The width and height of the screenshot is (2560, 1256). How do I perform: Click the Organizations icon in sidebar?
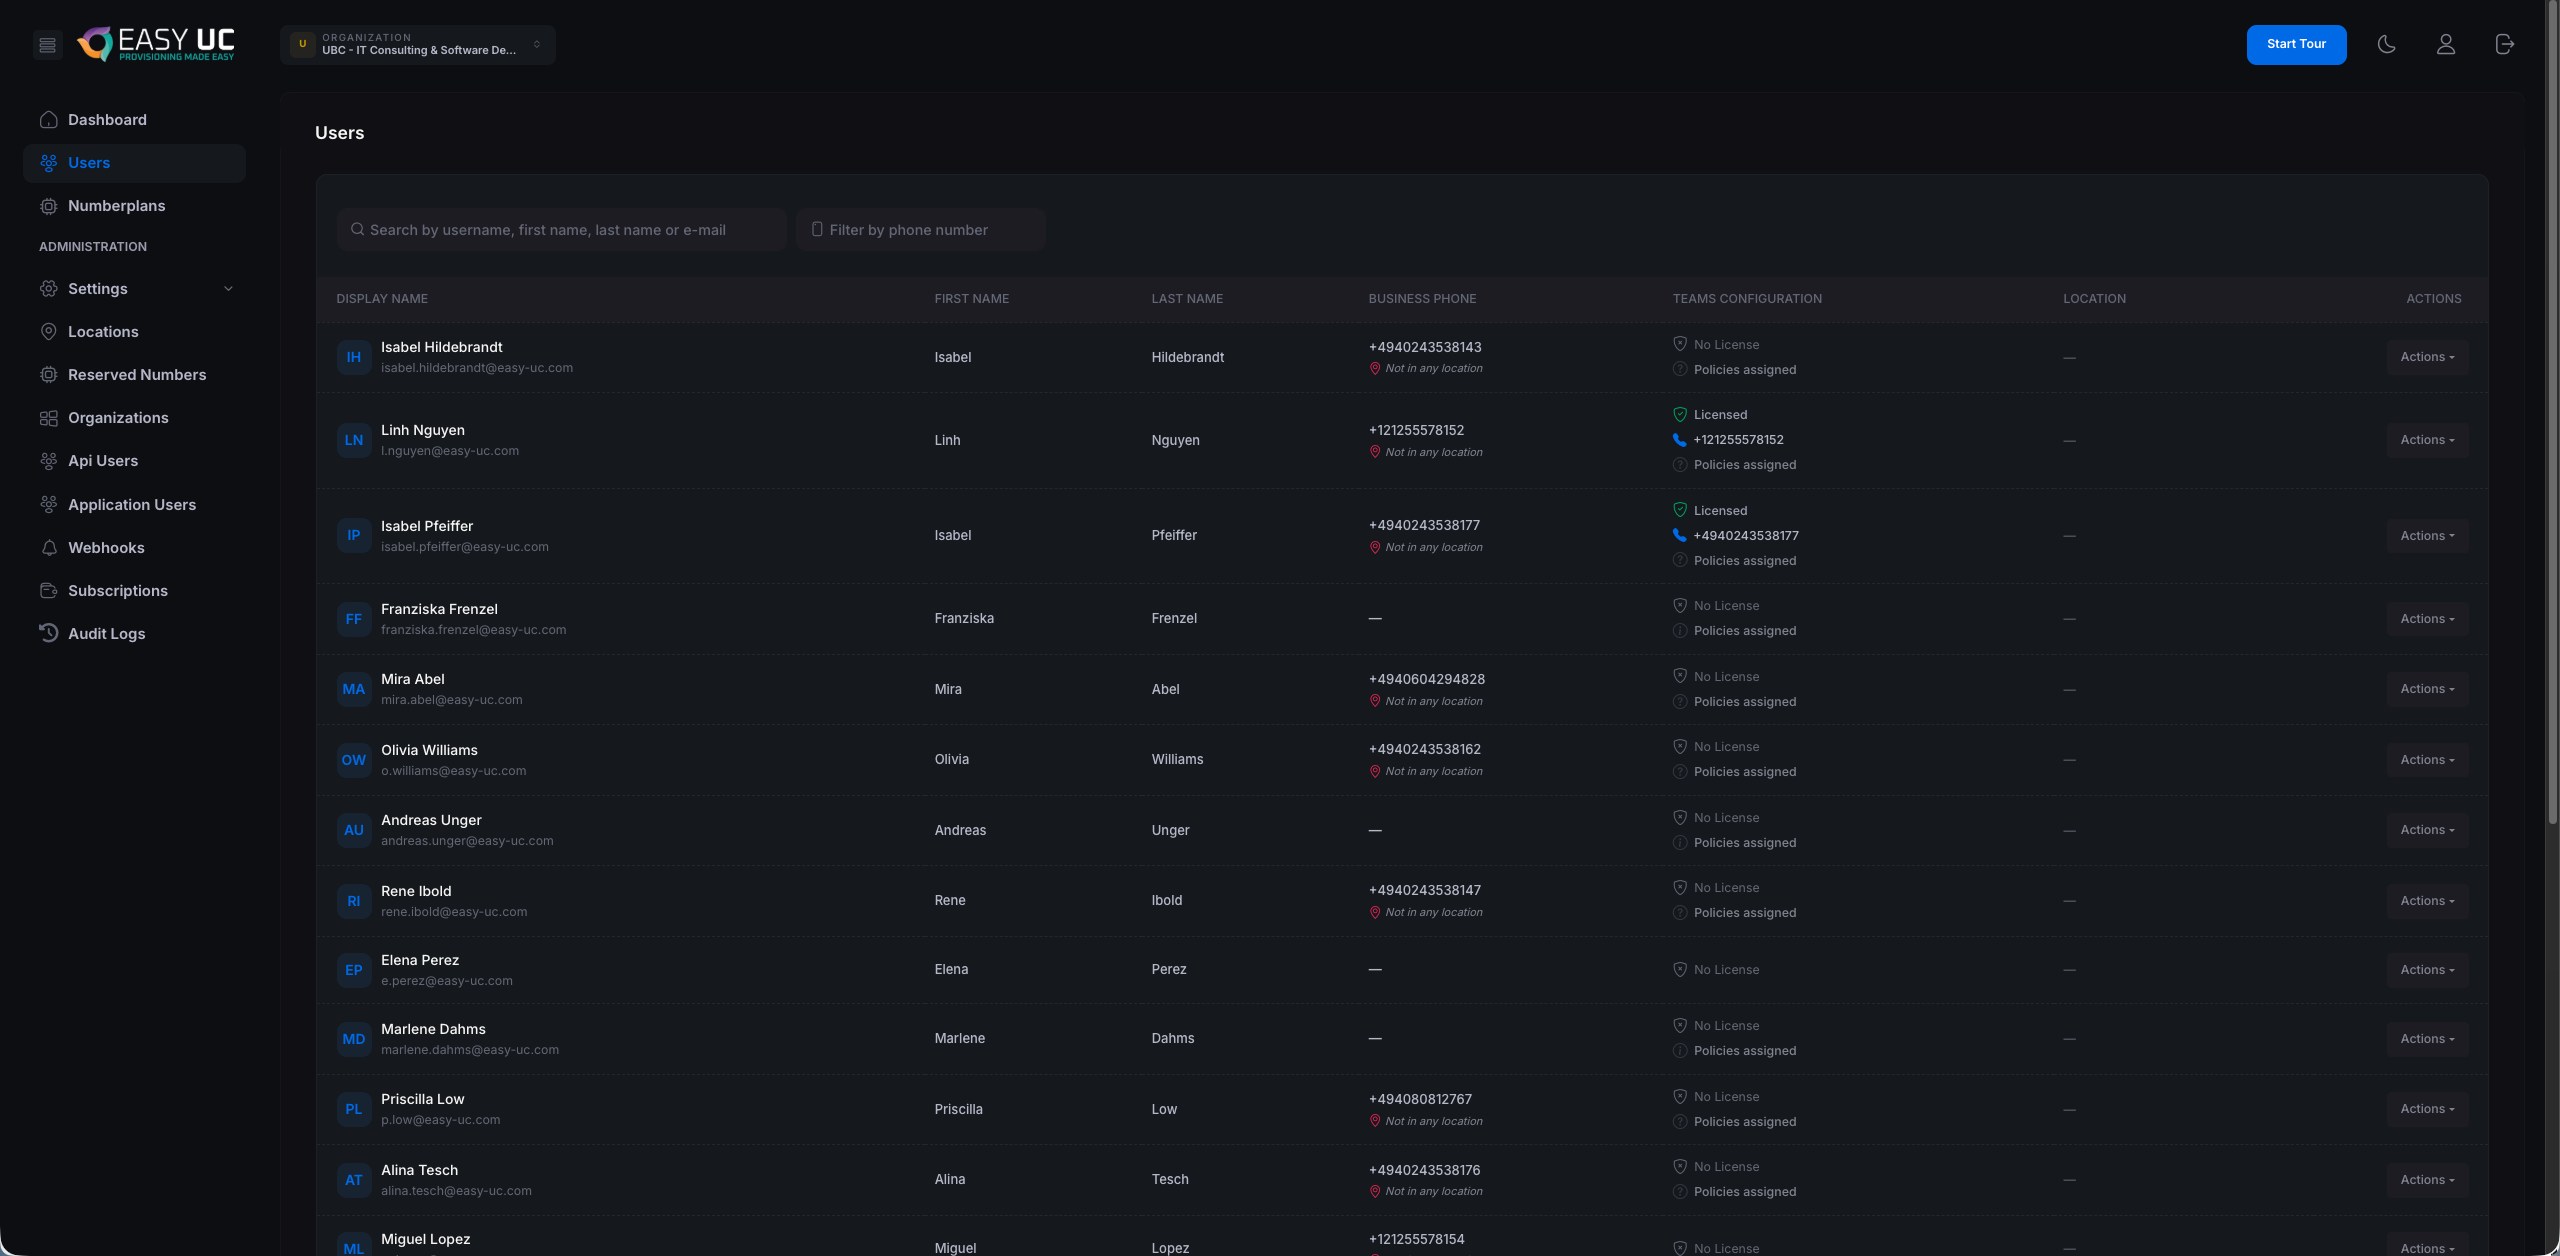(48, 418)
